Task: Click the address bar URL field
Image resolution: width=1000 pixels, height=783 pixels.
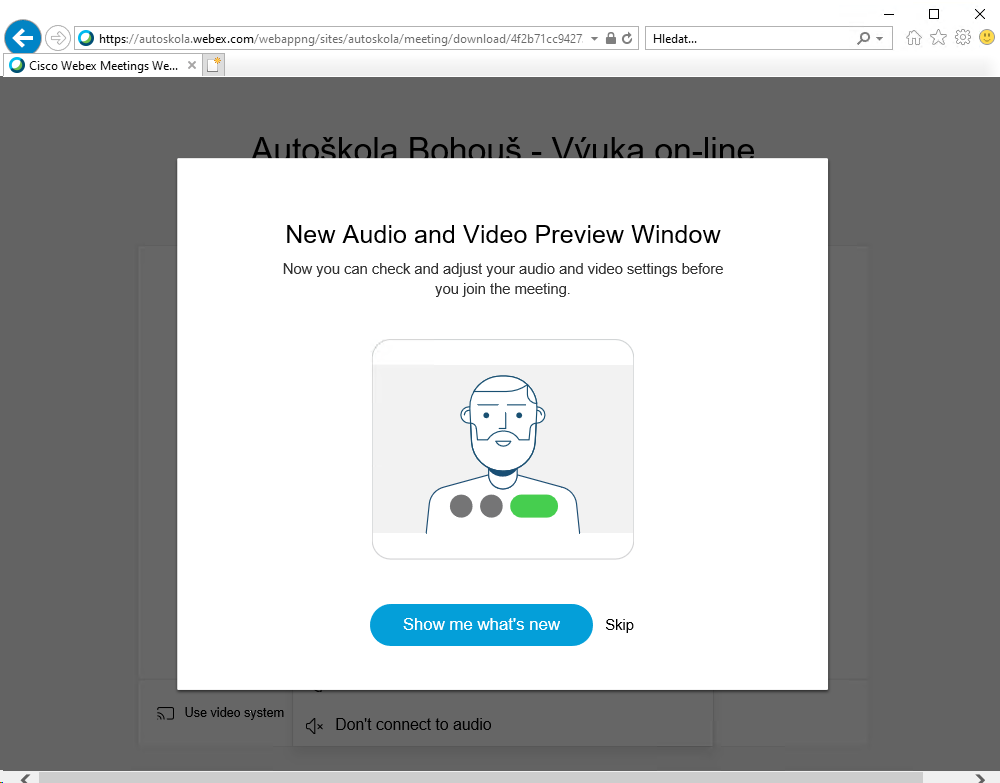Action: pyautogui.click(x=341, y=39)
